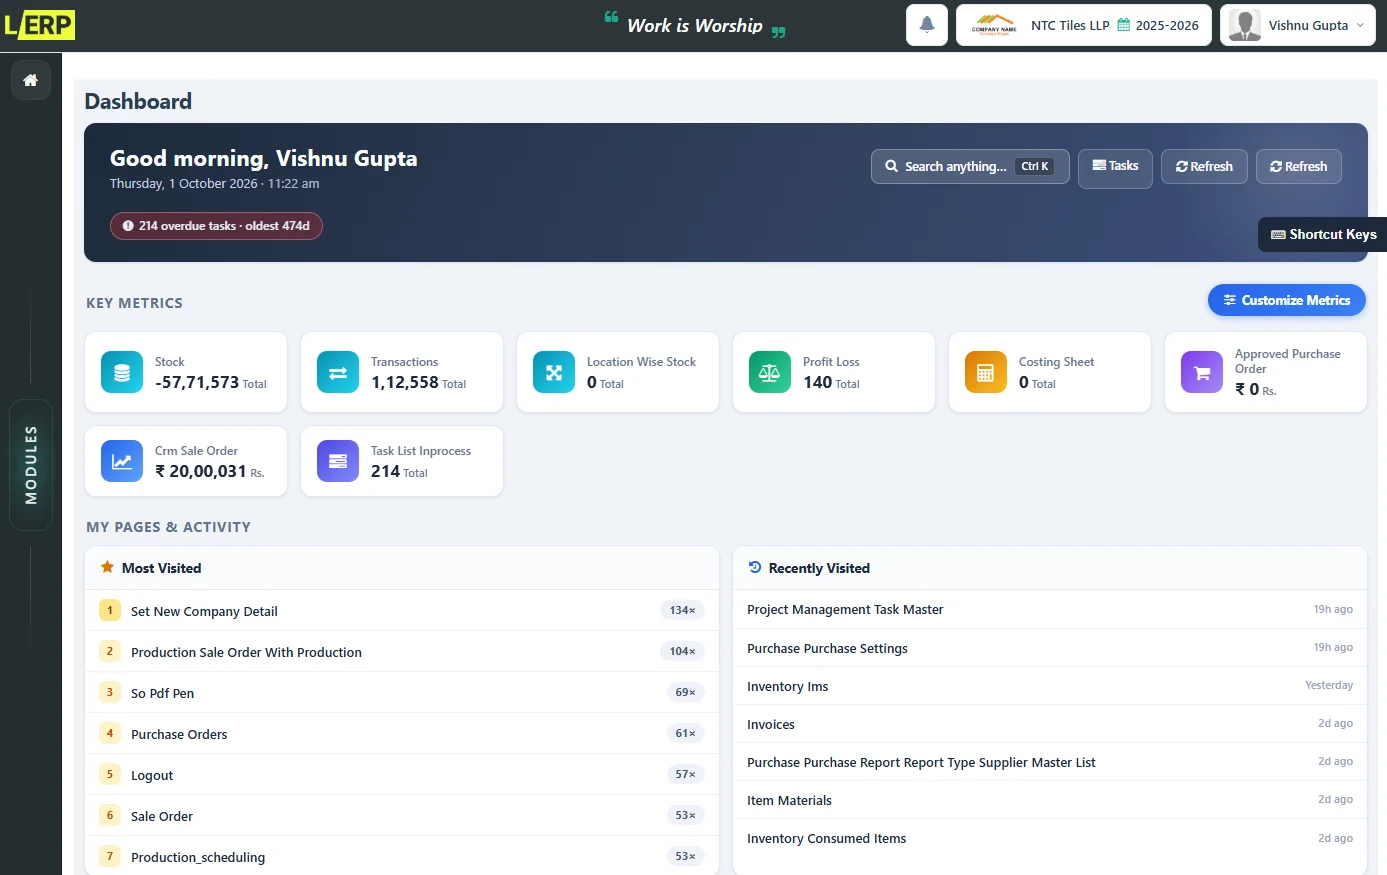
Task: Open Invoices from Recently Visited
Action: [x=1050, y=724]
